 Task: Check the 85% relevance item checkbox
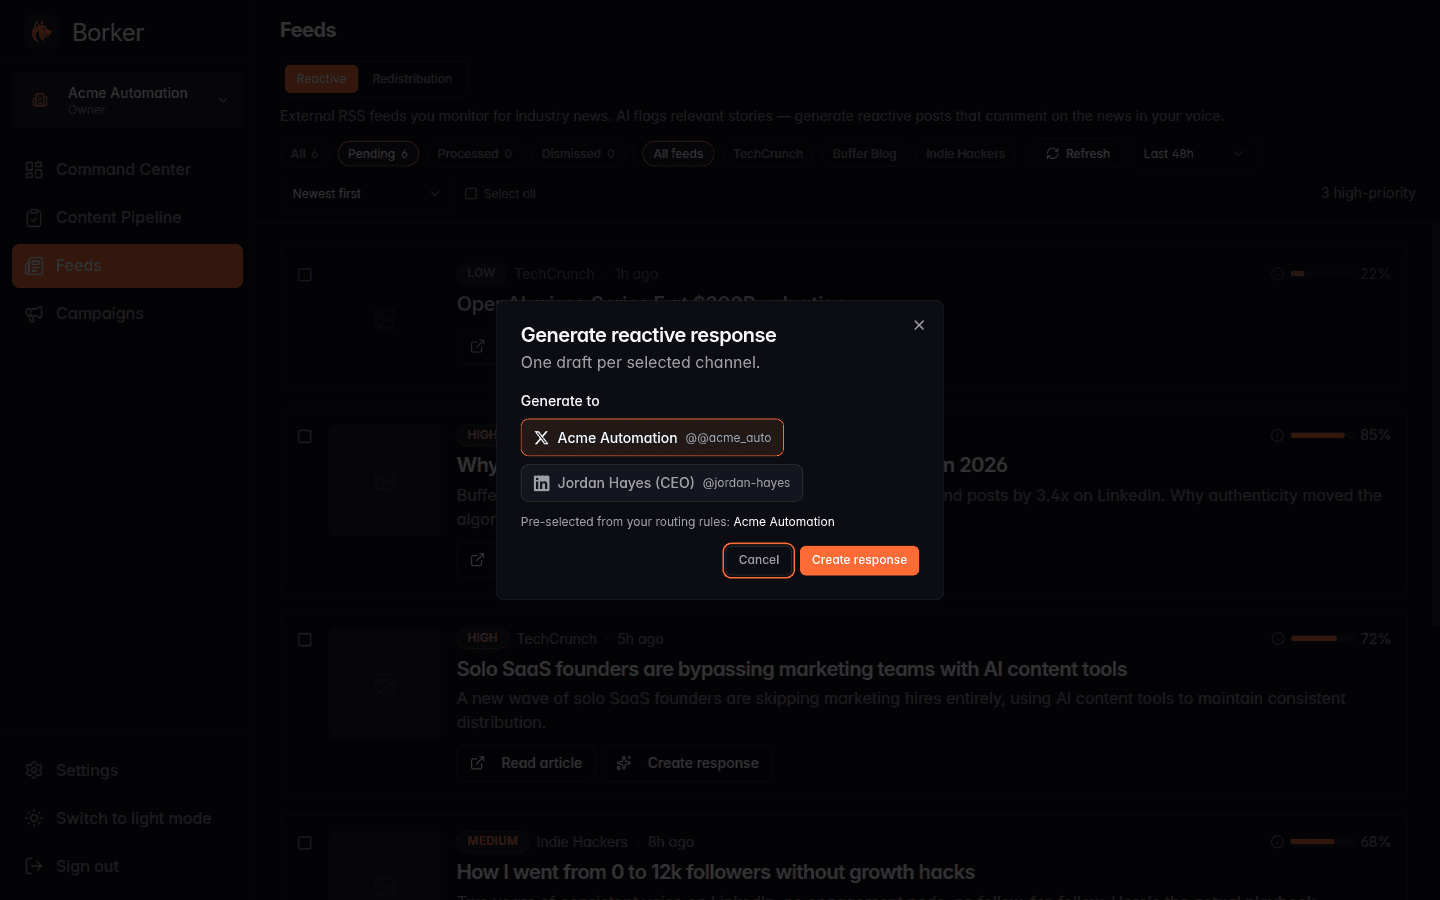point(305,437)
